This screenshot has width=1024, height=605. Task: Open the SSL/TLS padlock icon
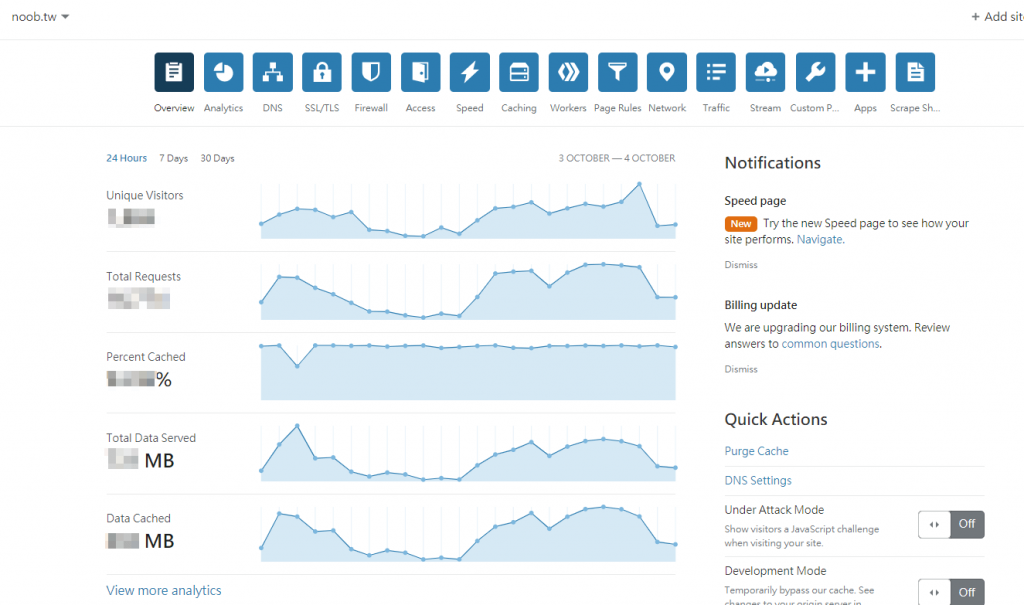[x=322, y=72]
